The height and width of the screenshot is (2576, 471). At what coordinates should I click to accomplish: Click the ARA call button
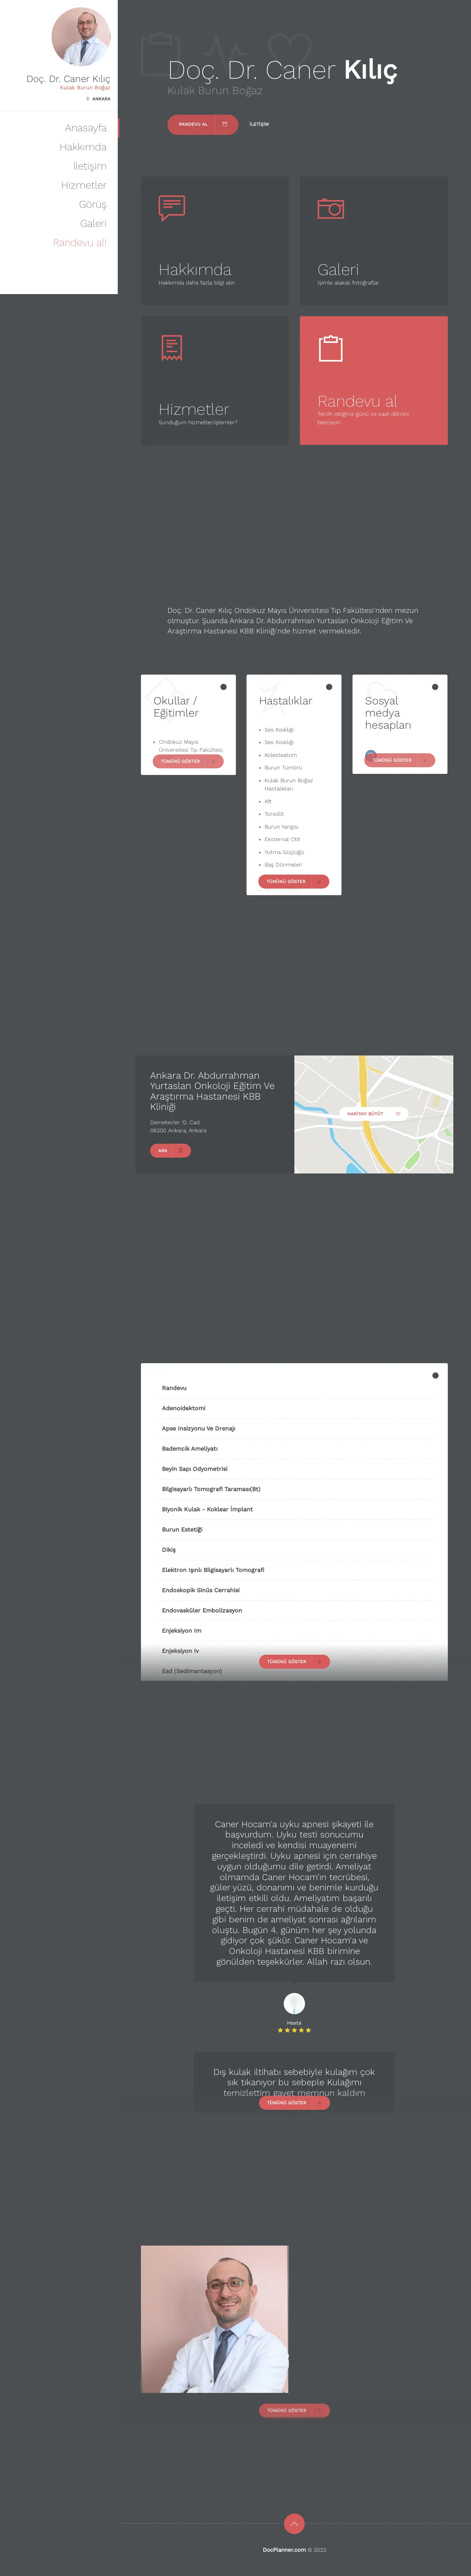170,1151
